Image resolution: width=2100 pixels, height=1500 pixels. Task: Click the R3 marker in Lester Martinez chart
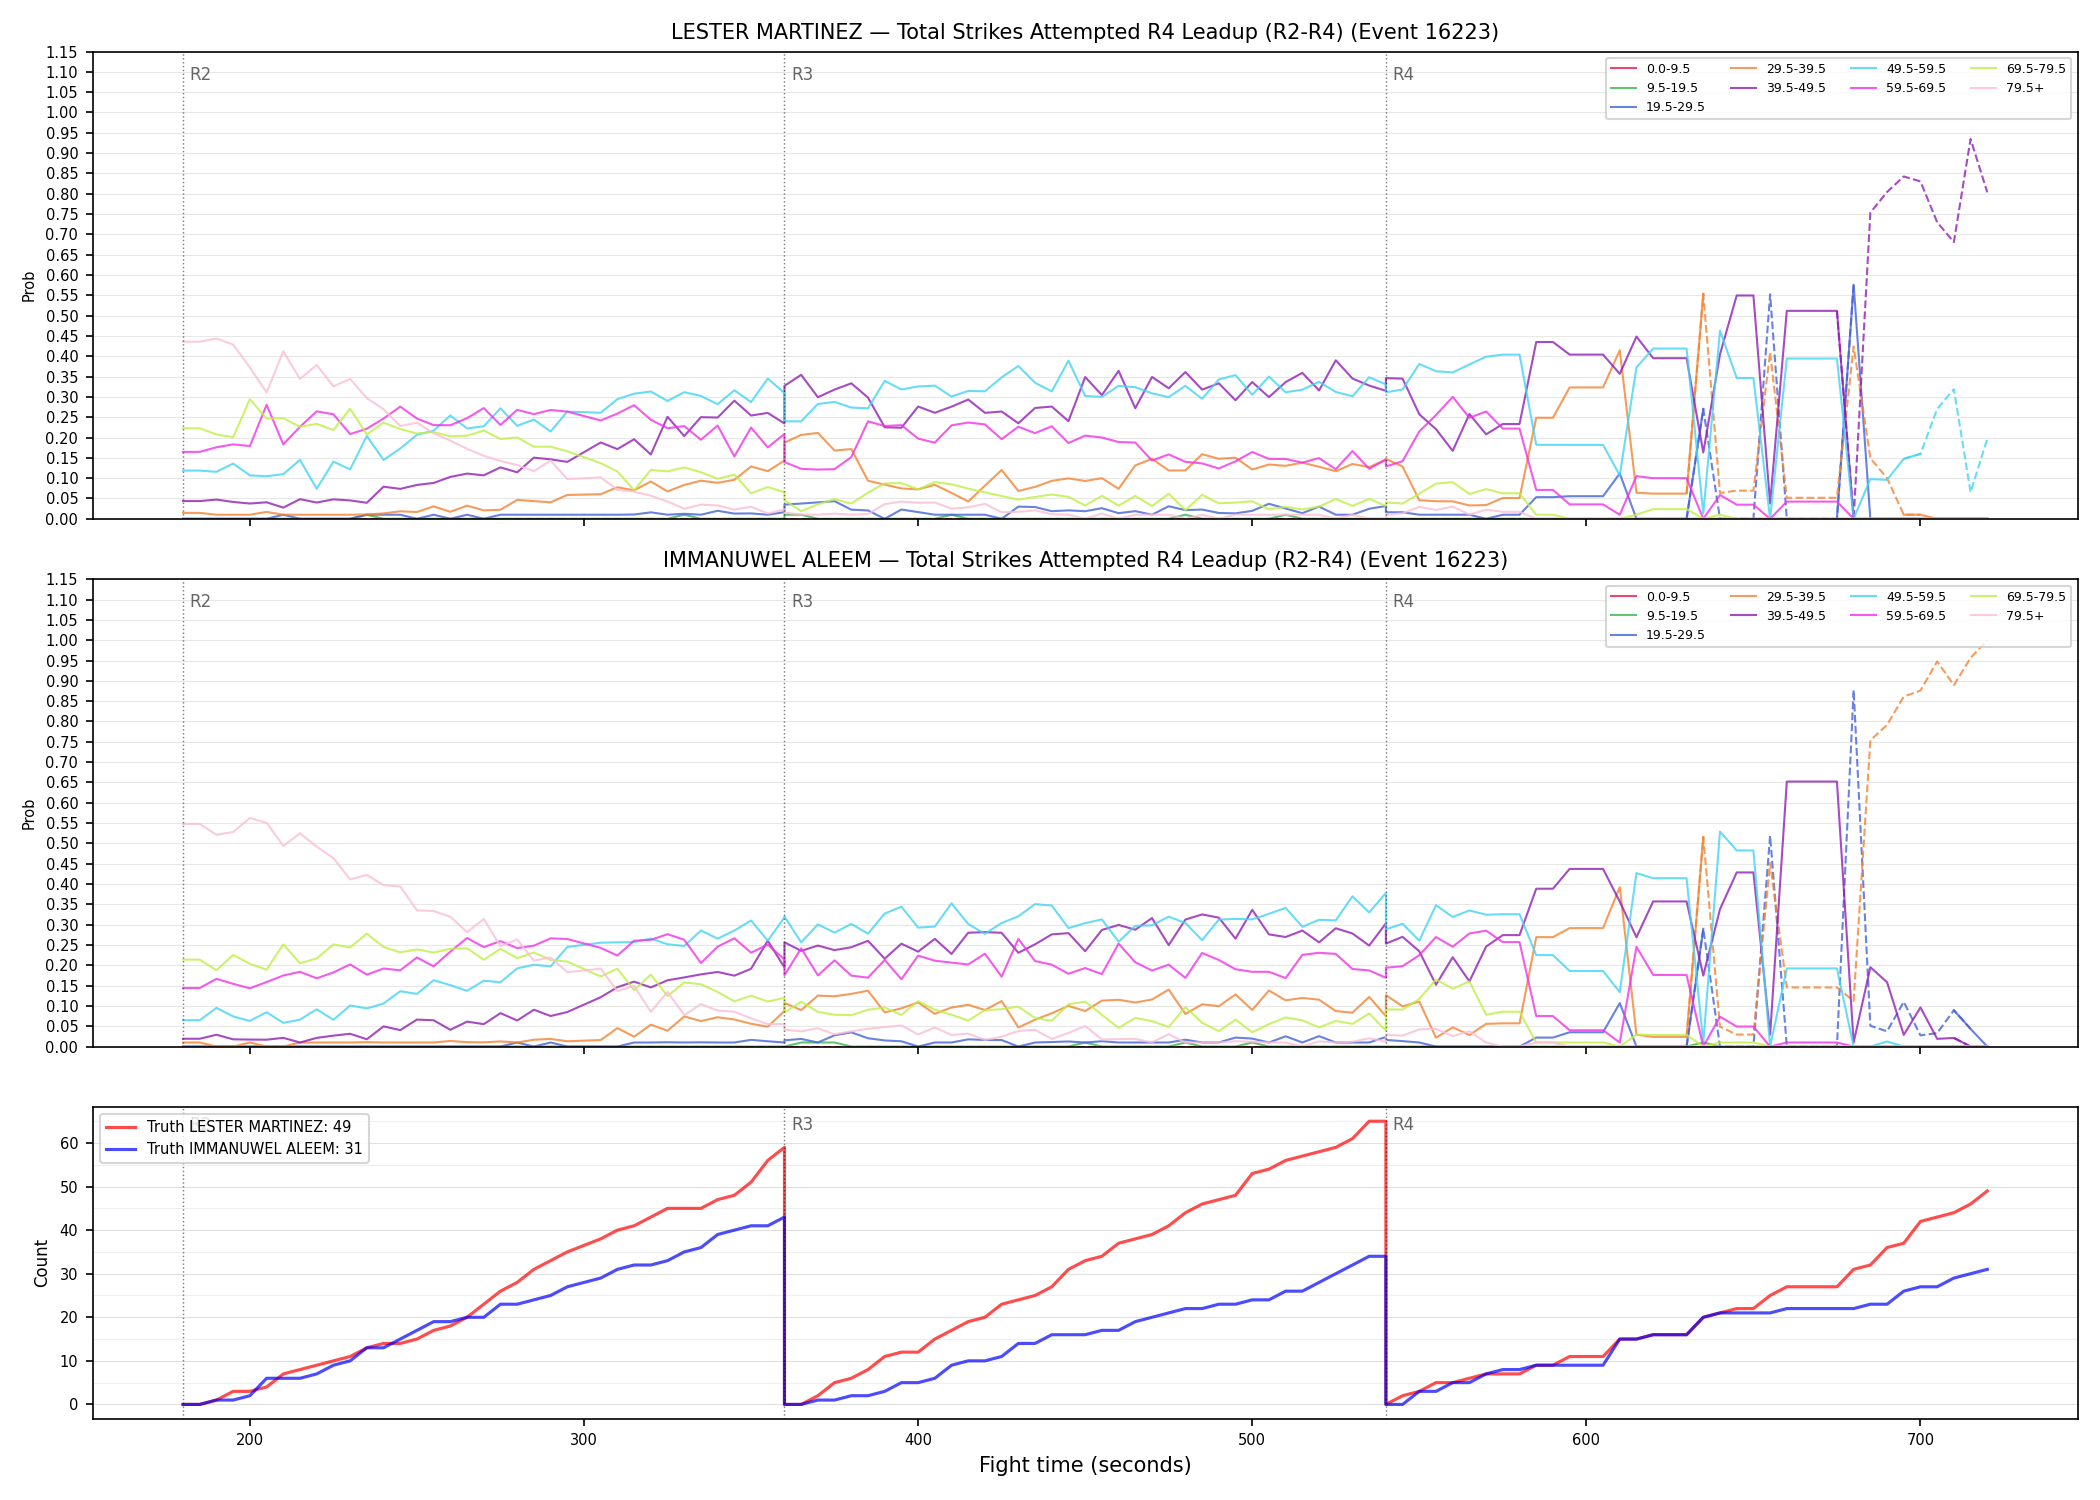(802, 74)
